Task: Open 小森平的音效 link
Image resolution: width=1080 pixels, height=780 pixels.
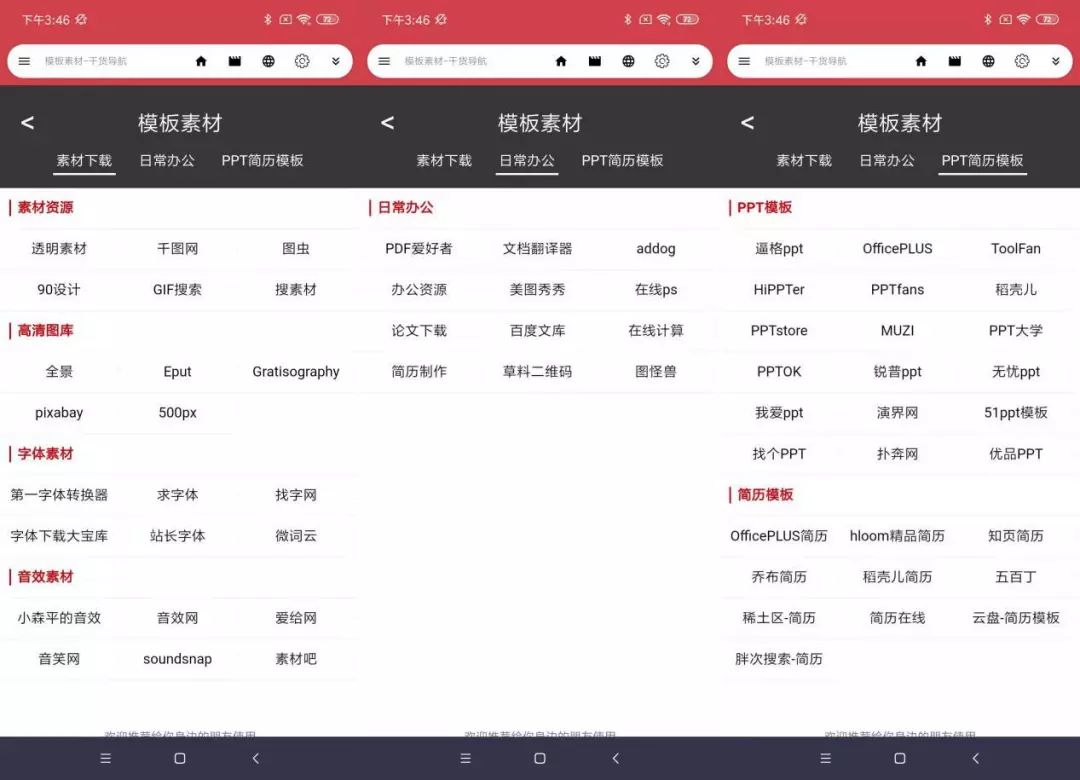Action: click(x=59, y=618)
